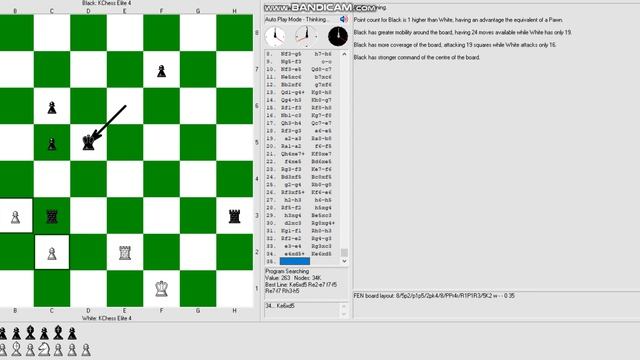Image resolution: width=640 pixels, height=360 pixels.
Task: Select the black rook on c3
Action: click(x=52, y=216)
